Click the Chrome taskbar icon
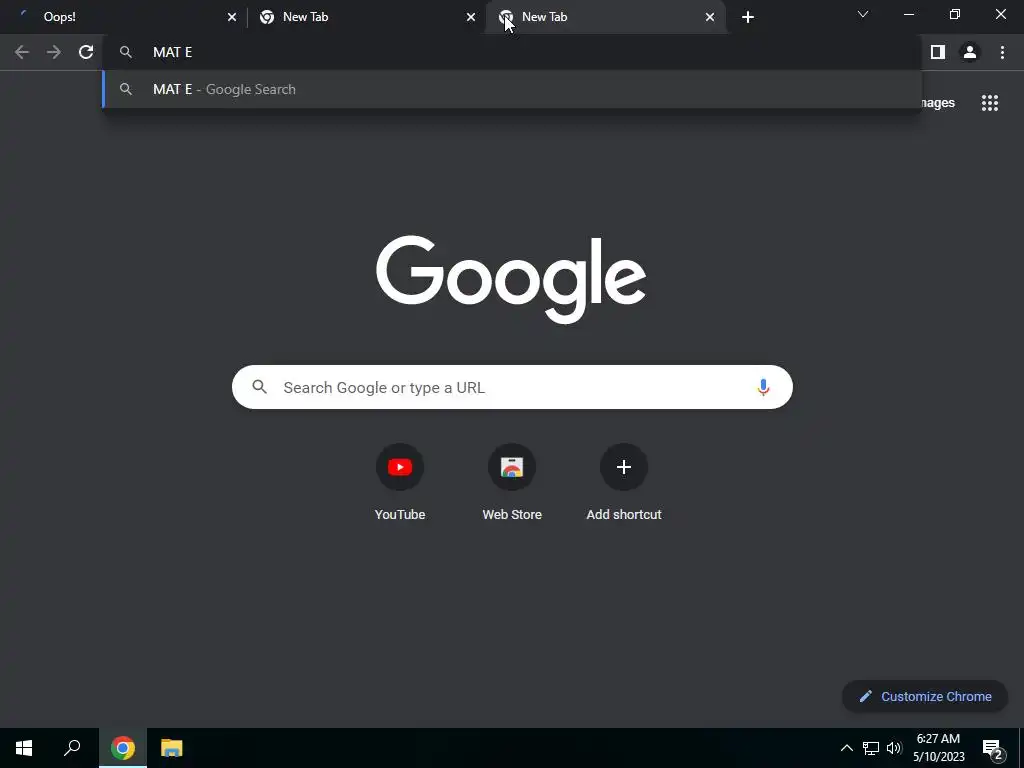Image resolution: width=1024 pixels, height=768 pixels. point(123,748)
